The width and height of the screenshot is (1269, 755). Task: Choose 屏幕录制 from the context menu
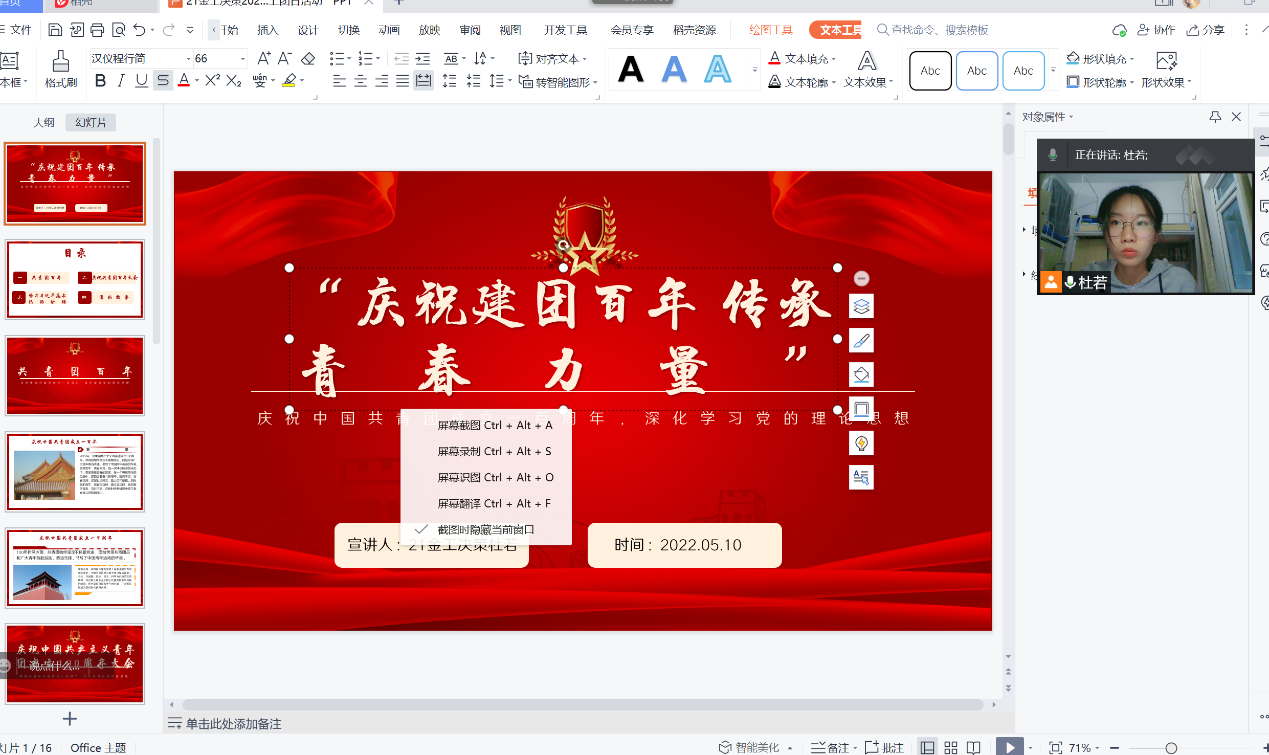click(494, 451)
